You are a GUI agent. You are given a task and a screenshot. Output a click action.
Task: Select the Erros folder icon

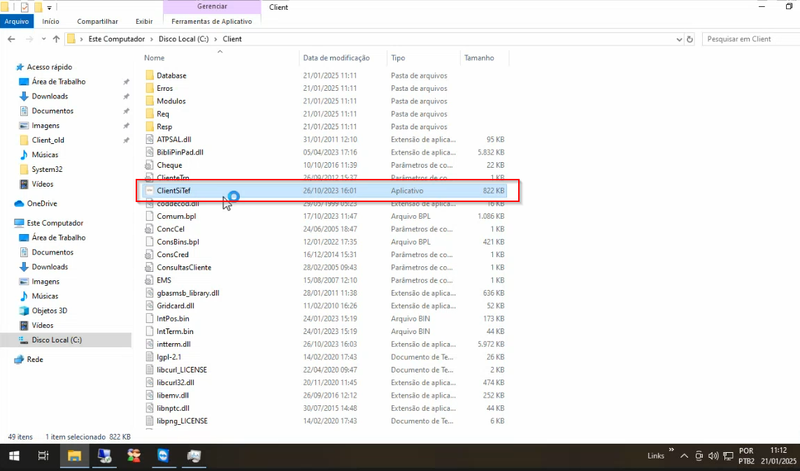[x=149, y=88]
